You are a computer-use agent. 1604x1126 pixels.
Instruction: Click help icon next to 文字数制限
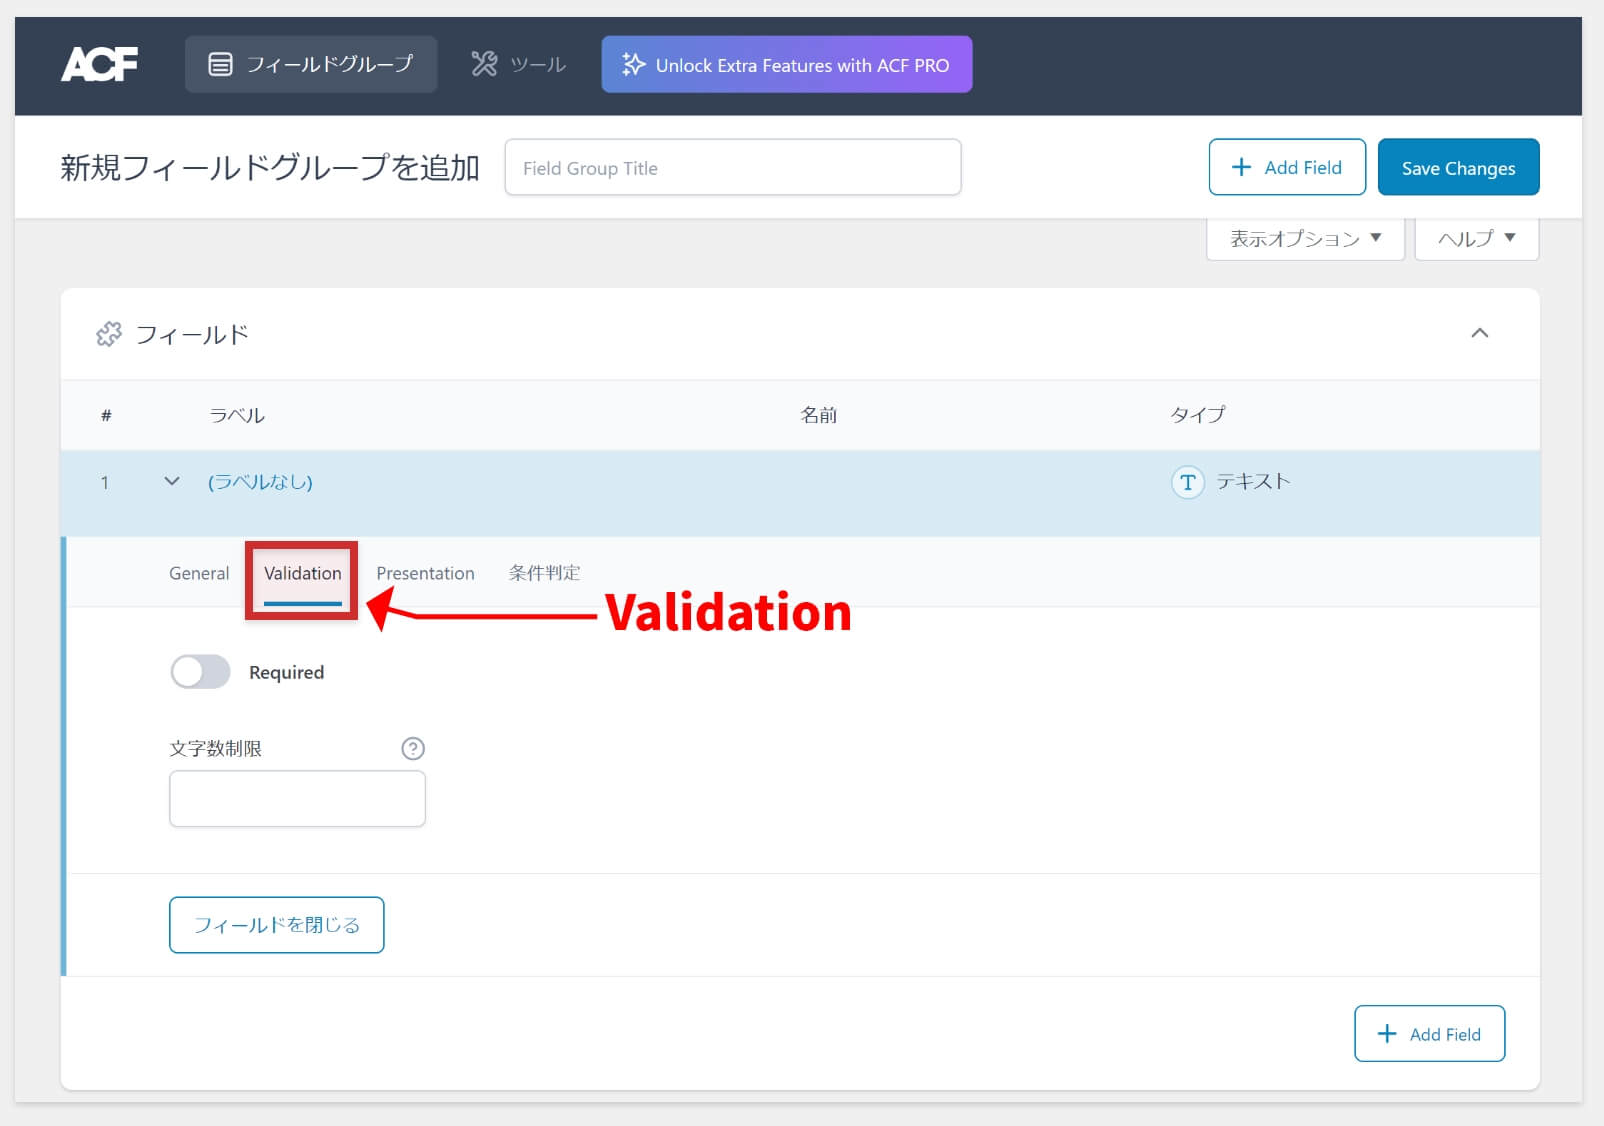pyautogui.click(x=413, y=748)
